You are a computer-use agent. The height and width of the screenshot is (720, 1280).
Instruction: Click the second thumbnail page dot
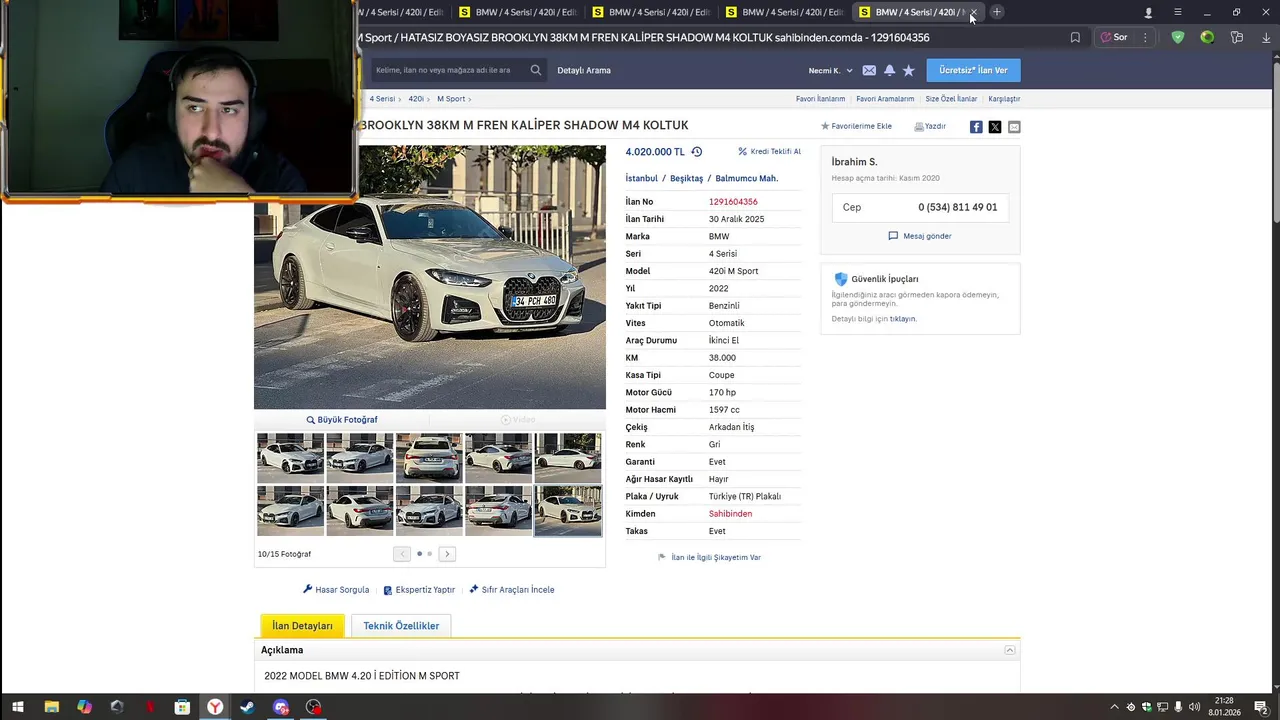[430, 554]
